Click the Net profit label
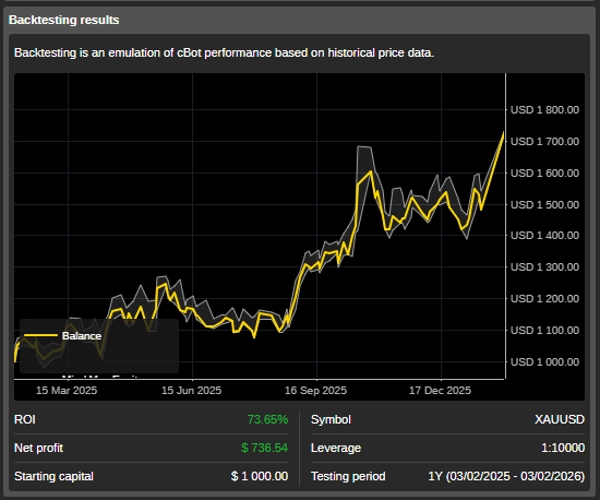The image size is (600, 500). click(39, 448)
